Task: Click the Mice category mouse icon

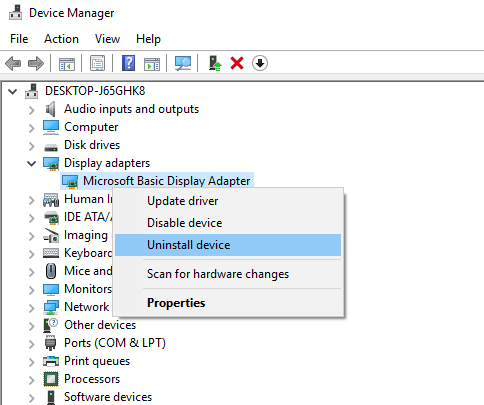Action: coord(51,271)
